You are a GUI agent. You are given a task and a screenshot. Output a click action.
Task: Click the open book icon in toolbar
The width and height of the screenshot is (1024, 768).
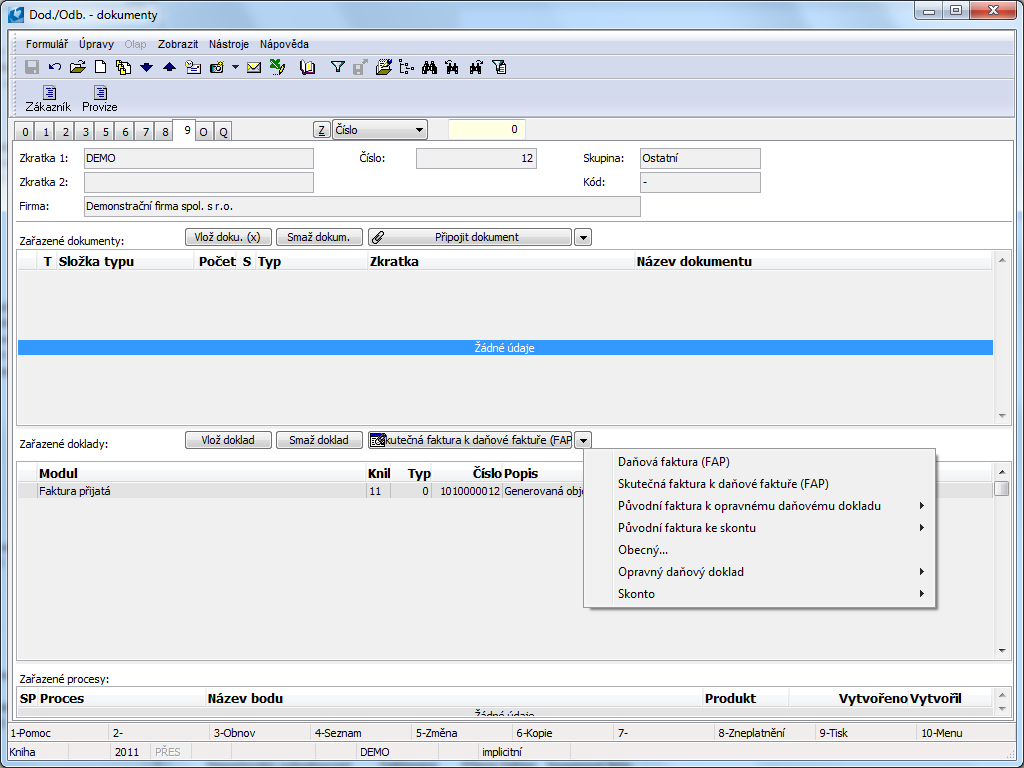pyautogui.click(x=307, y=68)
